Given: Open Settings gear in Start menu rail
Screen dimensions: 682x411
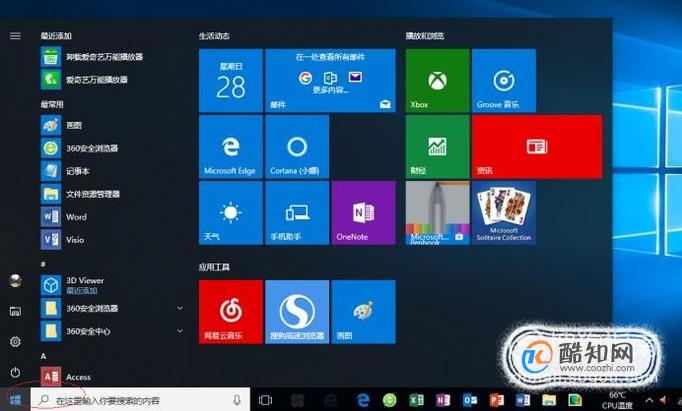Looking at the screenshot, I should point(15,342).
